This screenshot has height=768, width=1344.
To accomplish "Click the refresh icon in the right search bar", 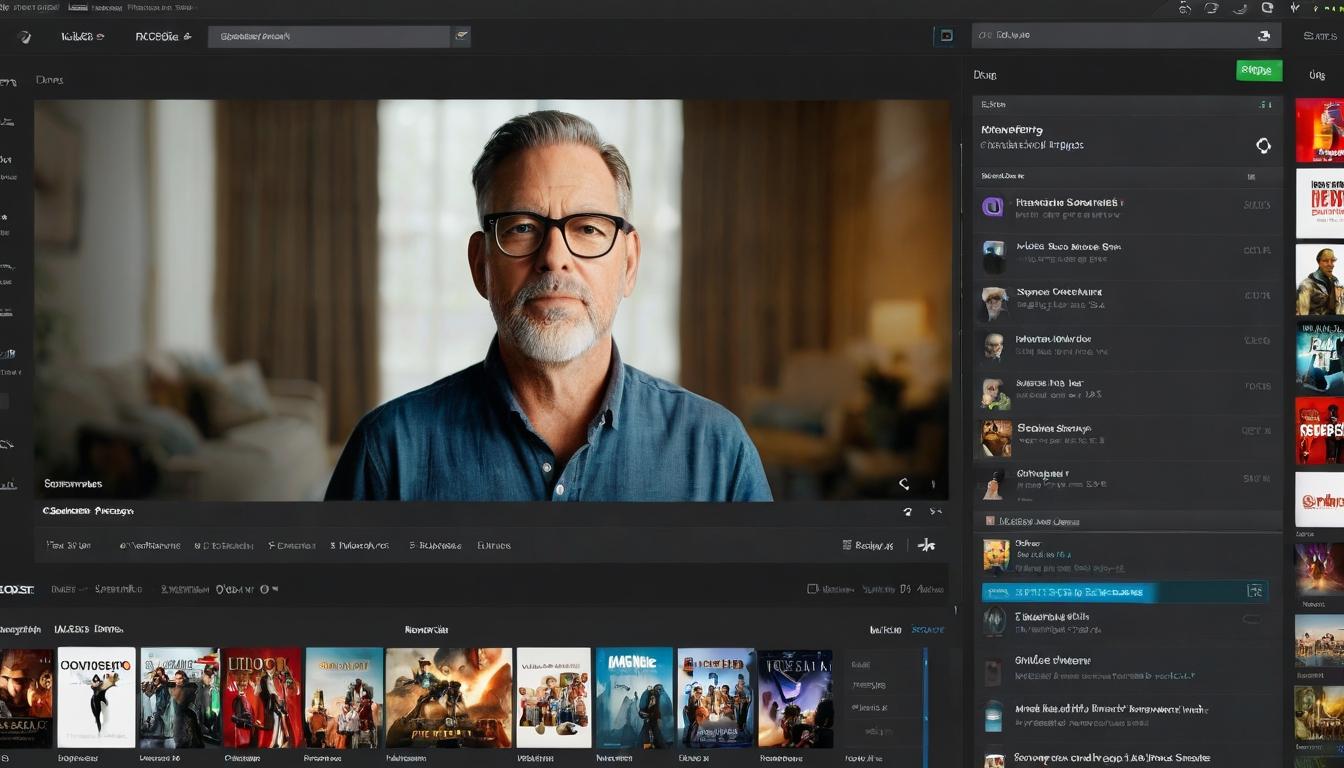I will click(x=1264, y=35).
